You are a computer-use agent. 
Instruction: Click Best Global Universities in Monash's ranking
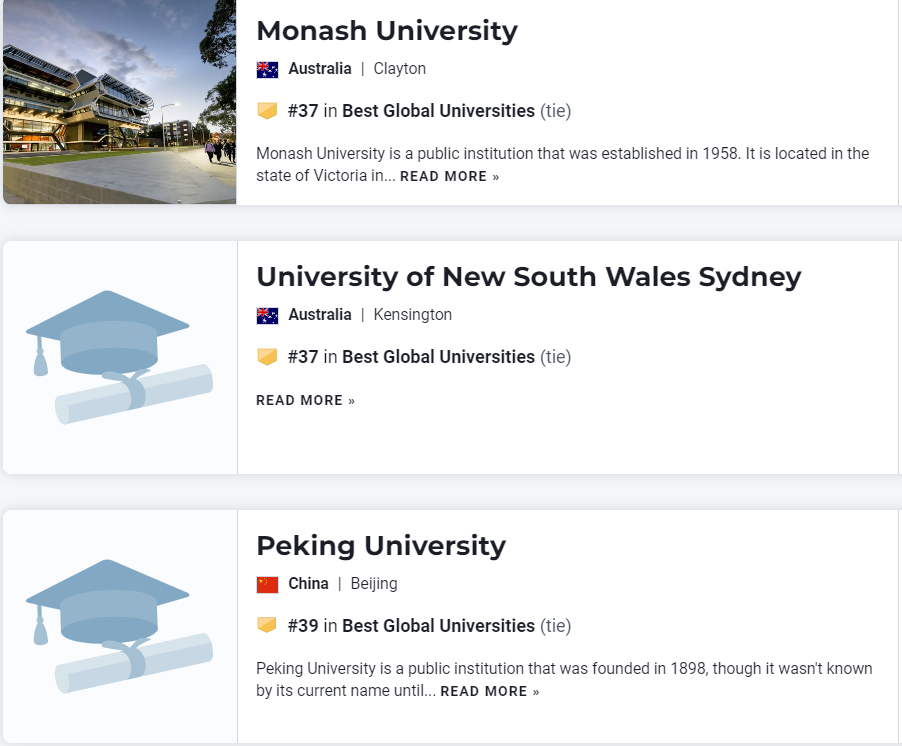coord(438,111)
